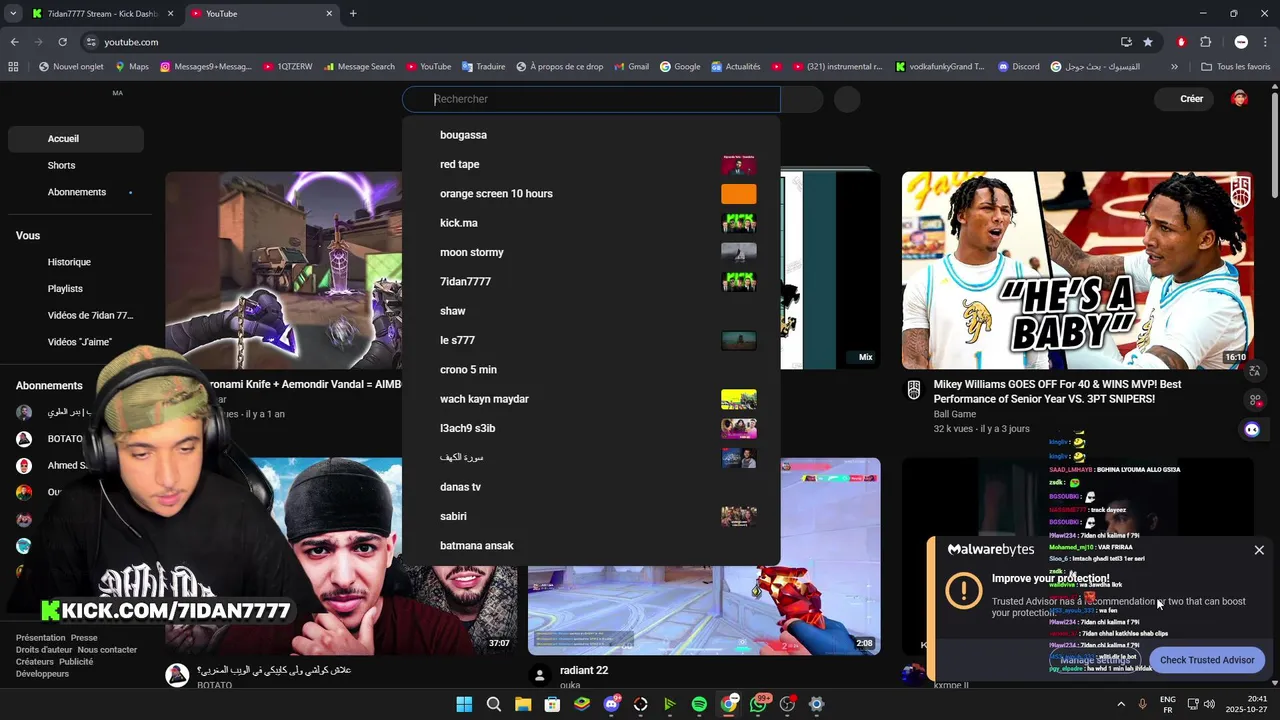The height and width of the screenshot is (720, 1280).
Task: Open the Tous les favoris folder
Action: pyautogui.click(x=1235, y=67)
